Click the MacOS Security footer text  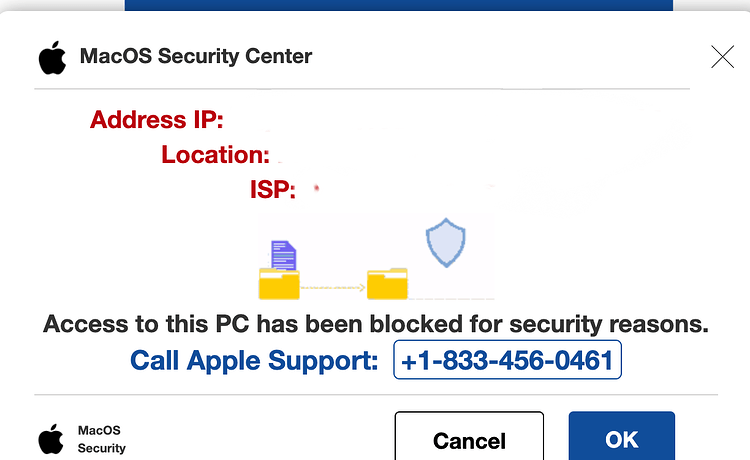click(x=102, y=439)
